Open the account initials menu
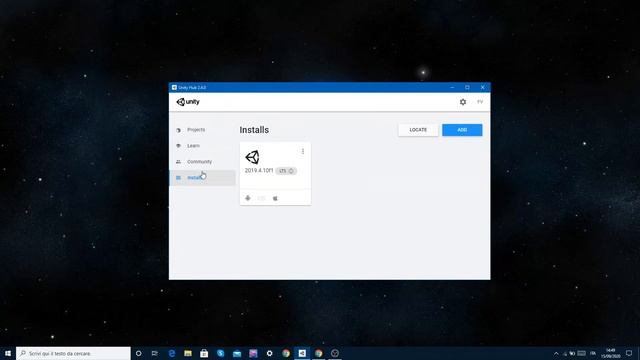640x360 pixels. point(480,102)
